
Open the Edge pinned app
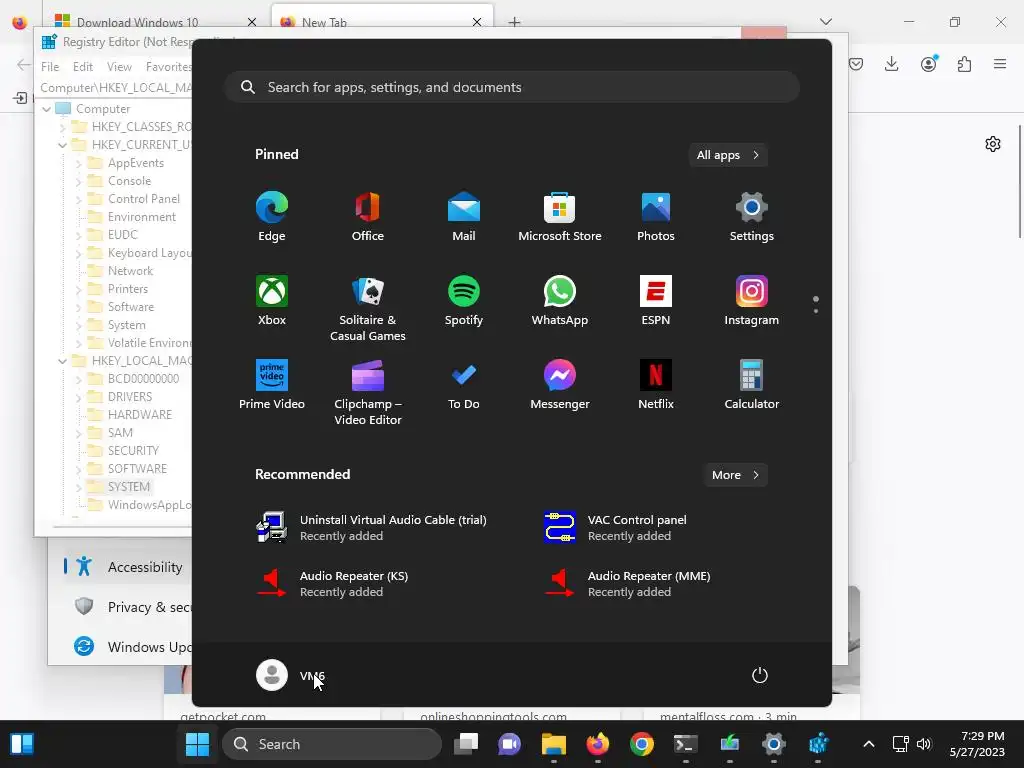(272, 216)
